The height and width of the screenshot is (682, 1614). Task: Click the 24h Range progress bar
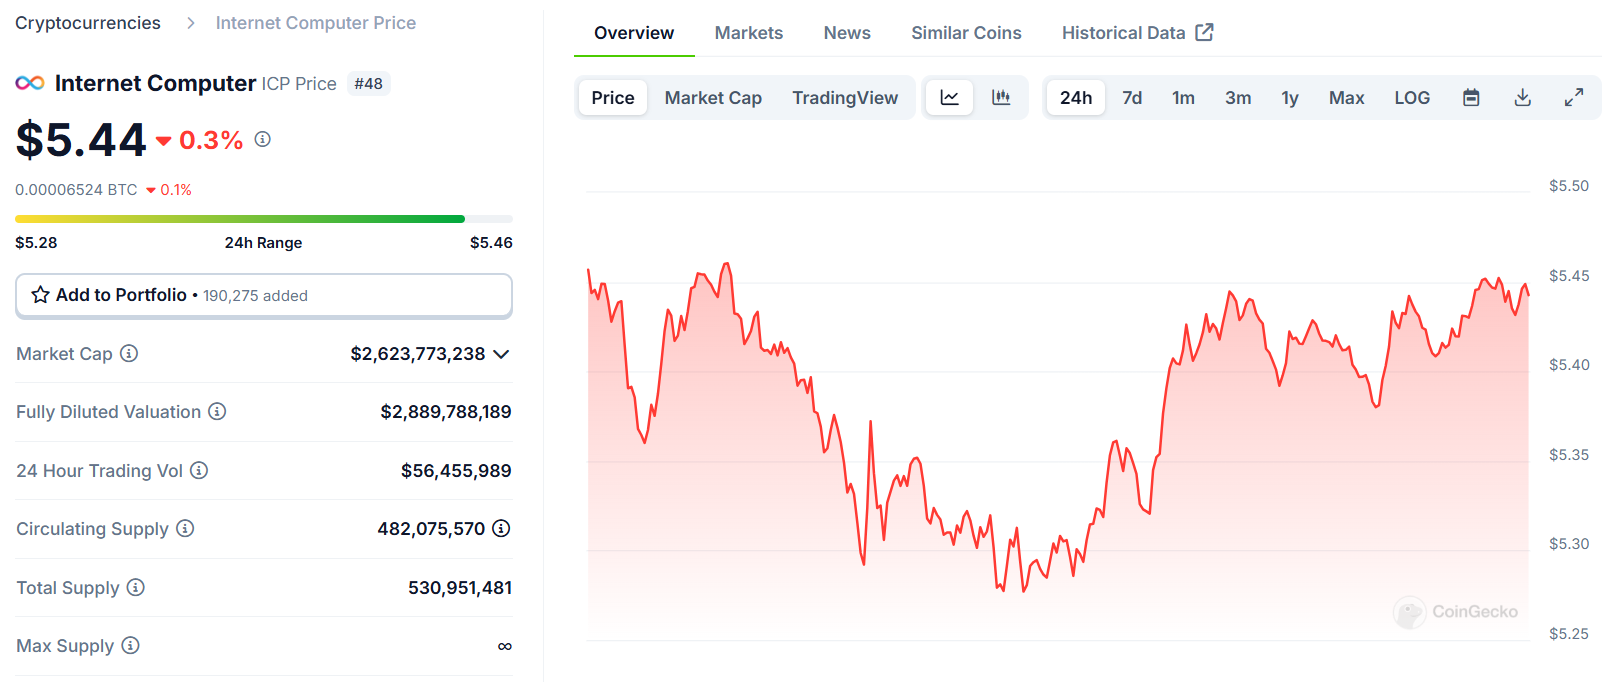click(x=264, y=218)
